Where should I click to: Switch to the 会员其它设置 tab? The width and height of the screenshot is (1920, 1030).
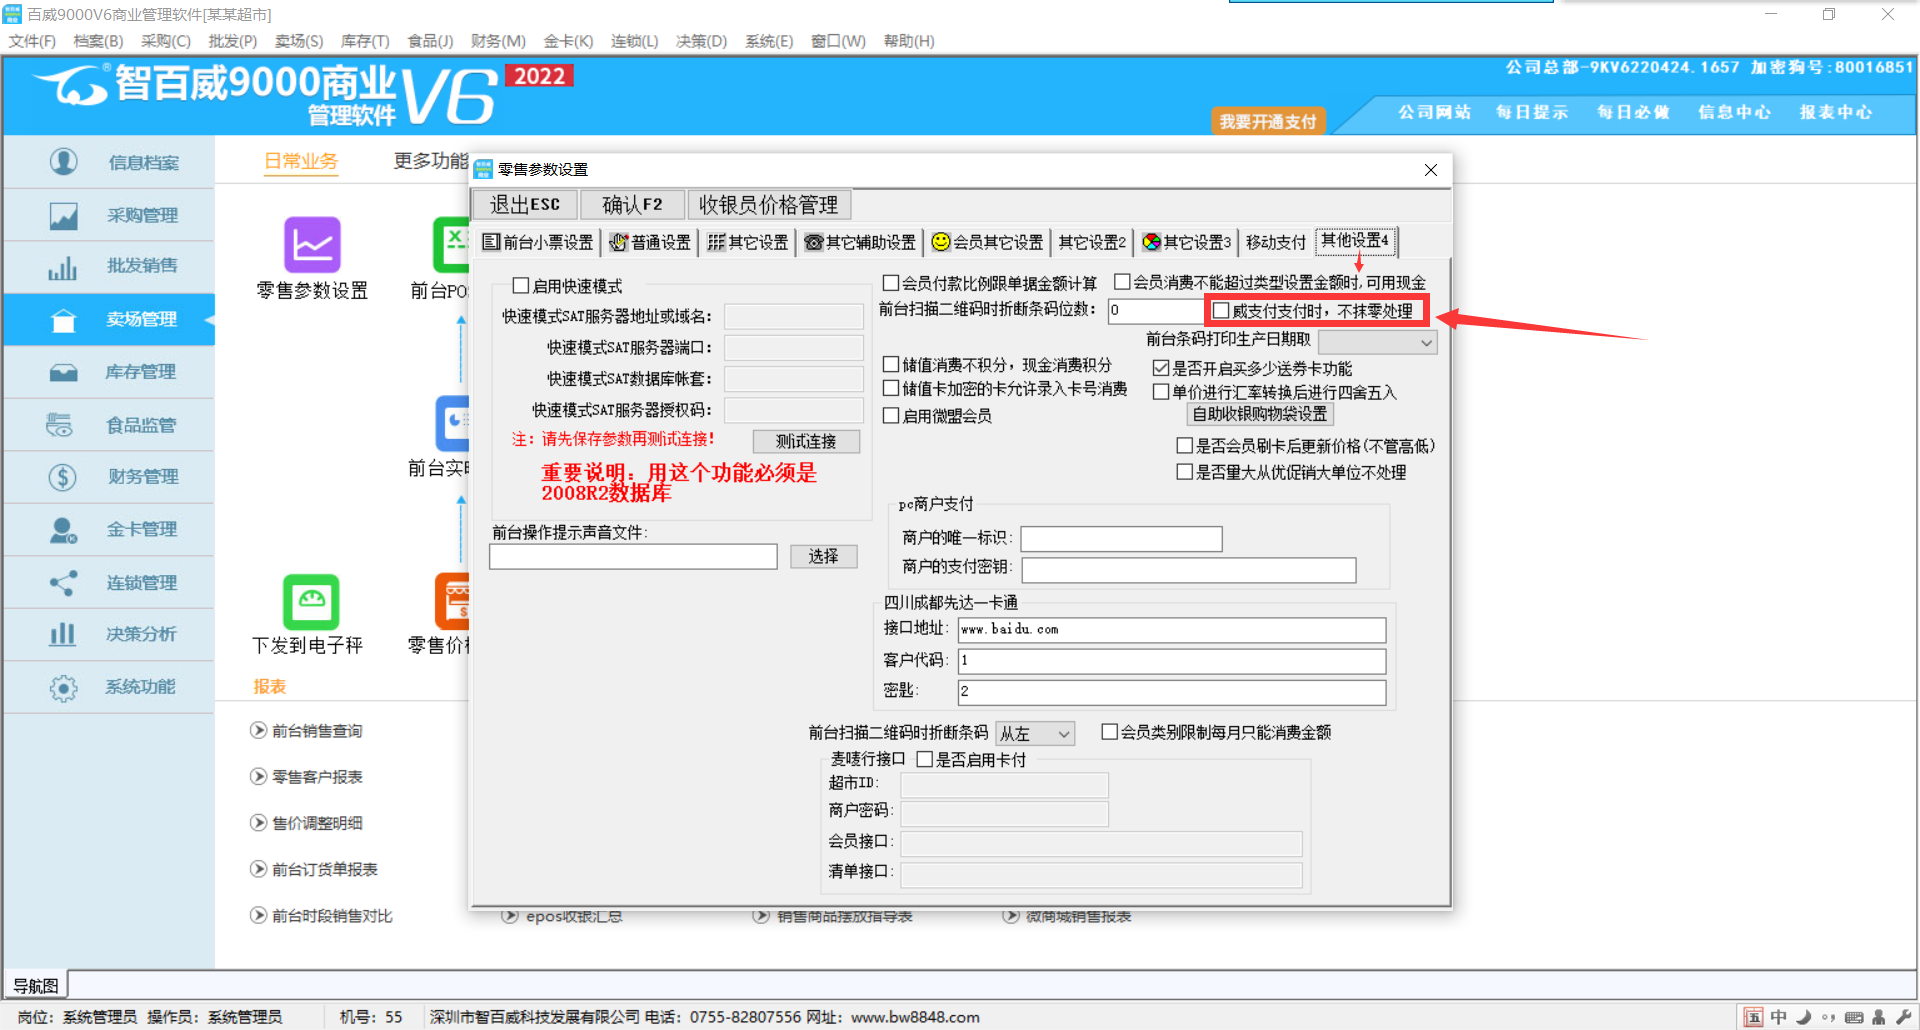pyautogui.click(x=987, y=242)
